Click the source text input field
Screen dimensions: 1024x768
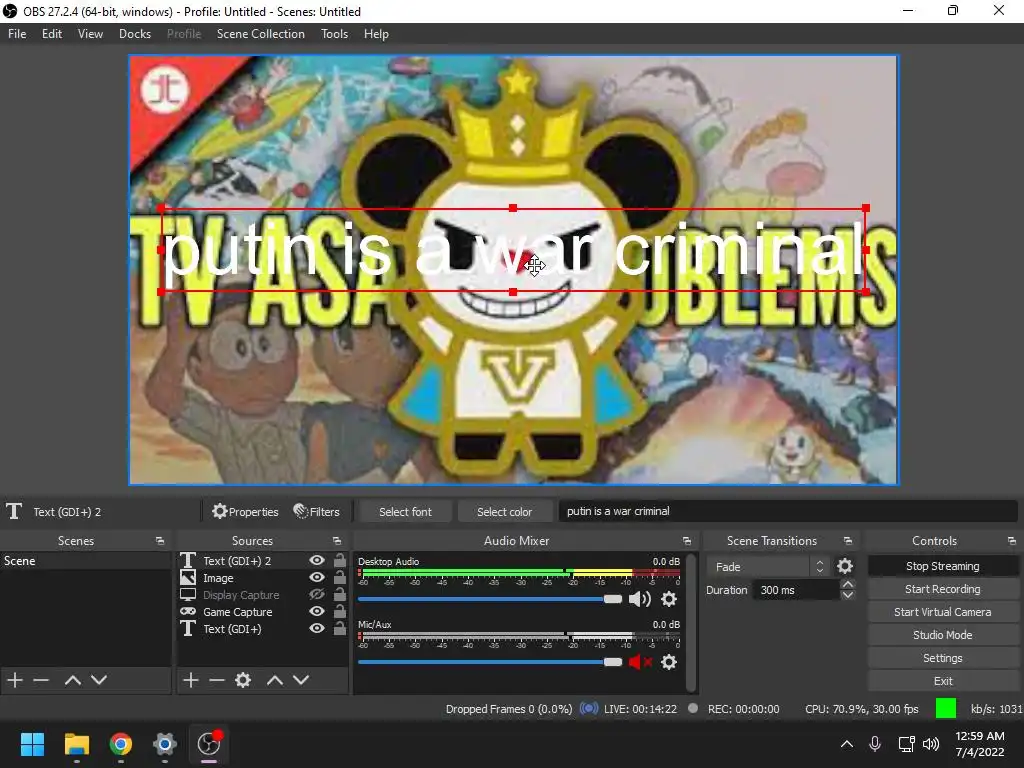click(x=788, y=511)
